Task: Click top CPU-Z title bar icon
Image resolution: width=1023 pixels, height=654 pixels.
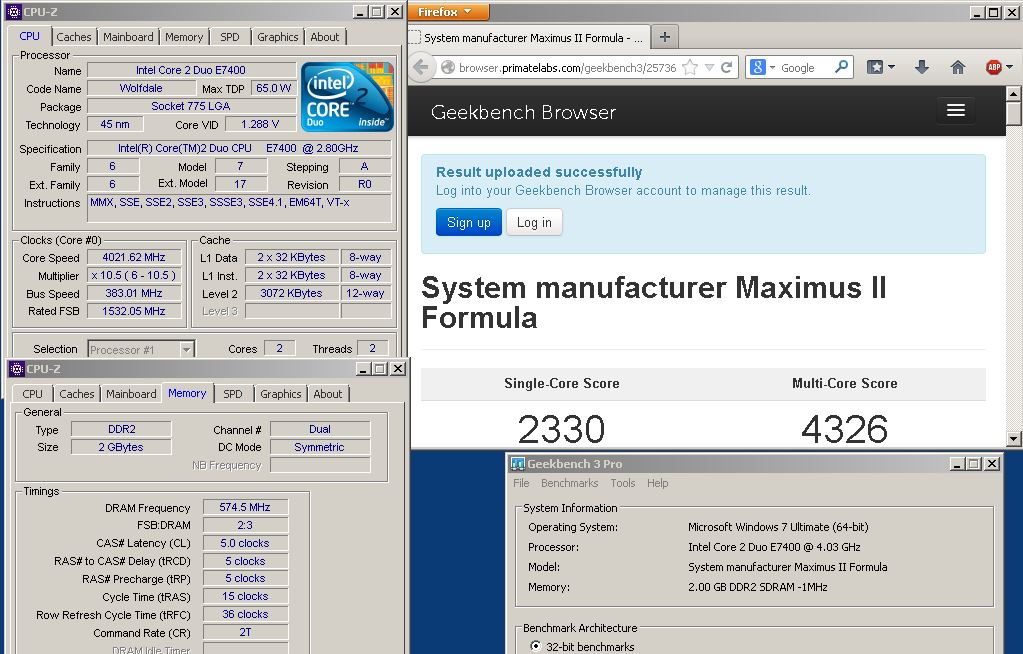Action: 13,12
